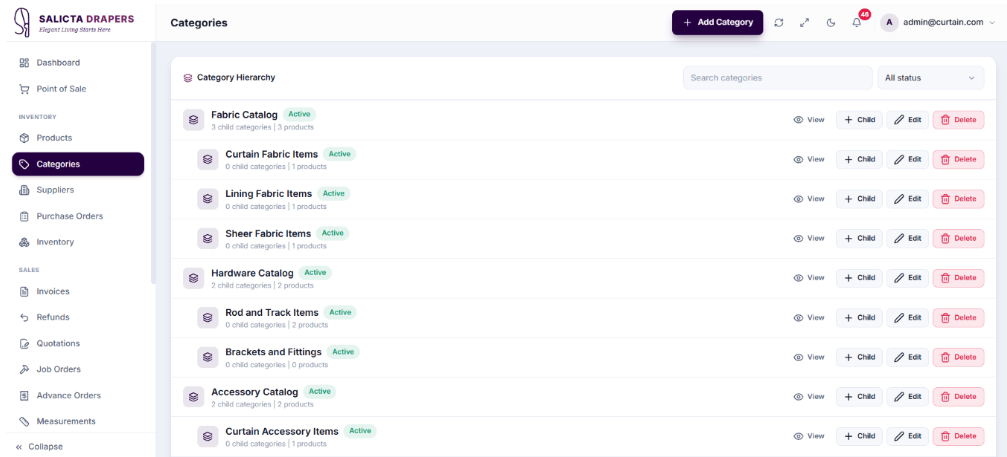Click the Sheer Fabric Items name text
This screenshot has height=457, width=1007.
(x=268, y=234)
